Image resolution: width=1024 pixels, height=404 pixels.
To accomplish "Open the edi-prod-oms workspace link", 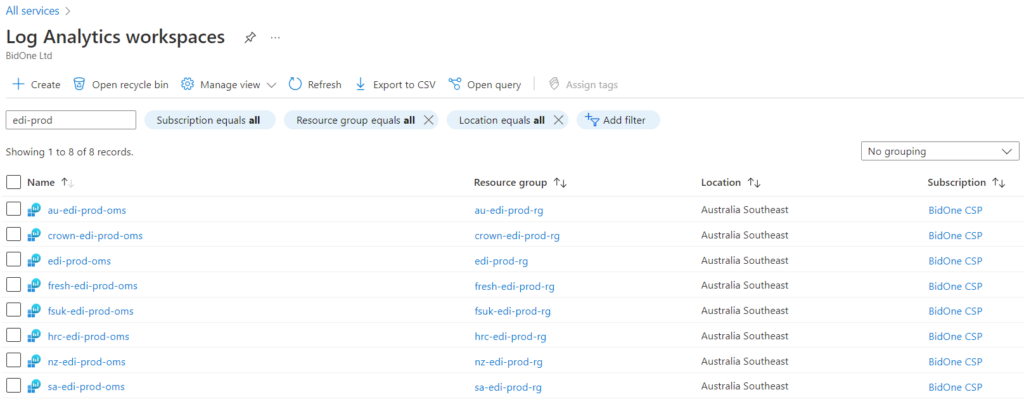I will click(79, 261).
